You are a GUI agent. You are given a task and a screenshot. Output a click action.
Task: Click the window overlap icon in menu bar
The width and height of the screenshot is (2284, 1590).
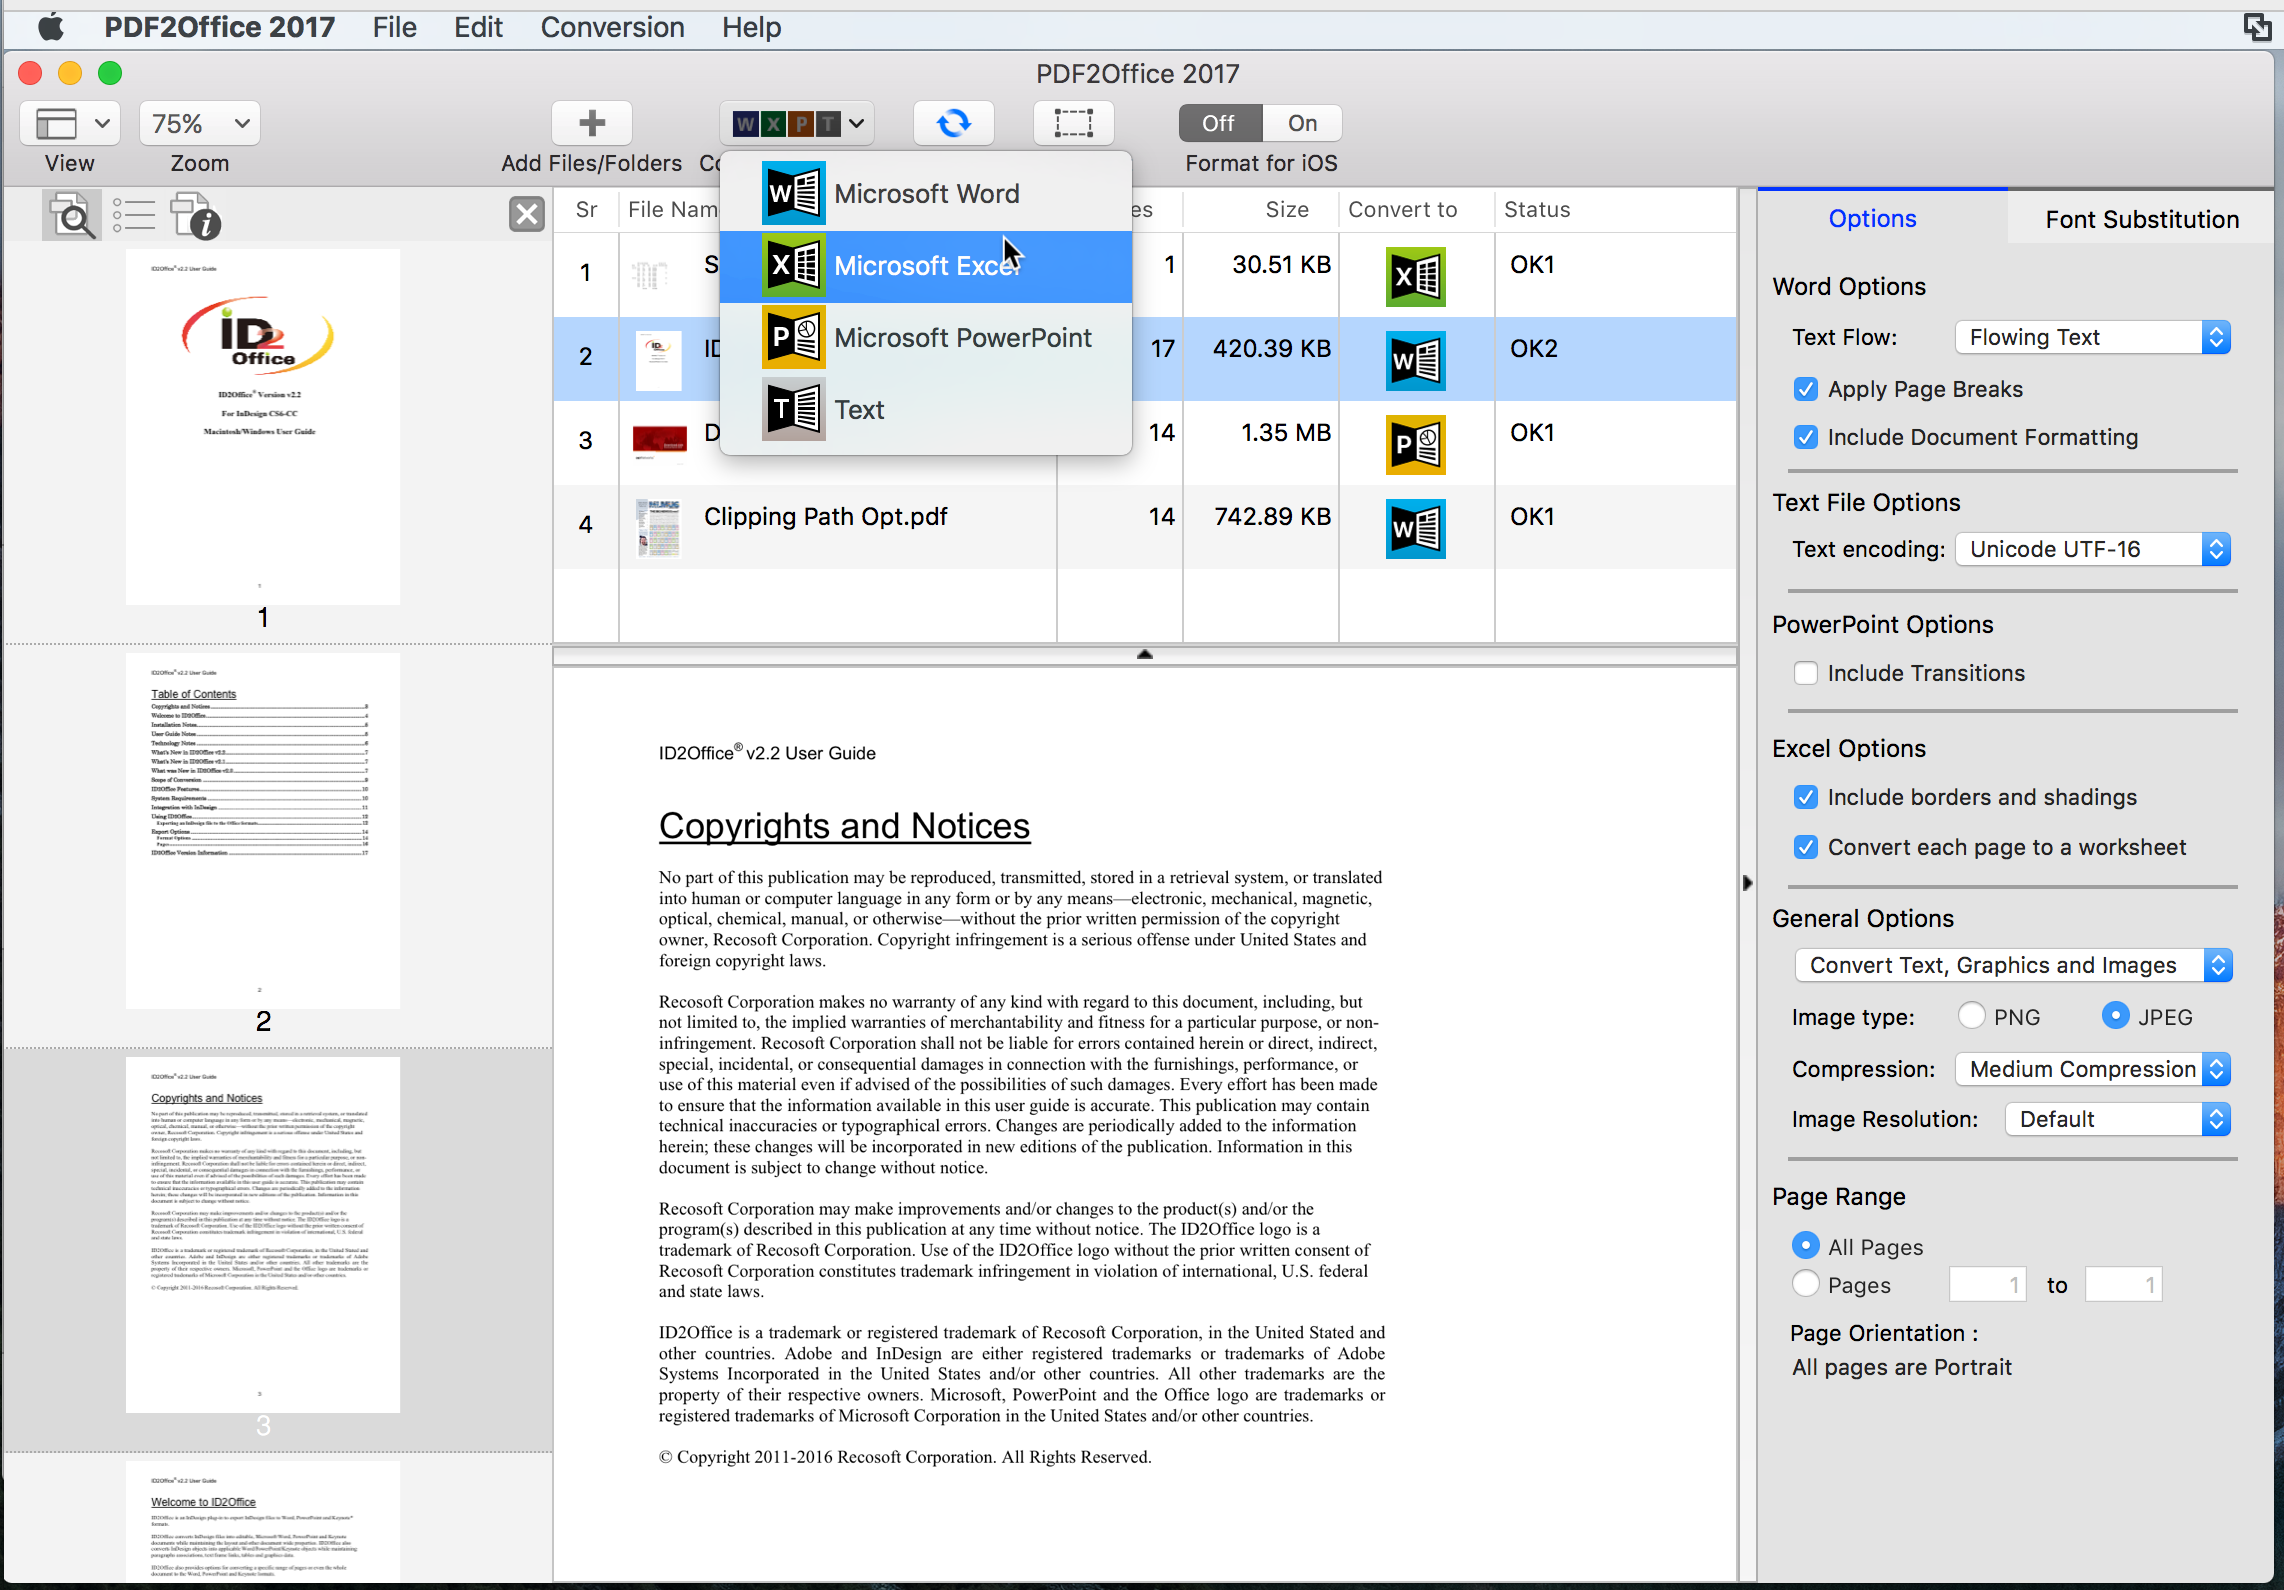(x=2256, y=27)
